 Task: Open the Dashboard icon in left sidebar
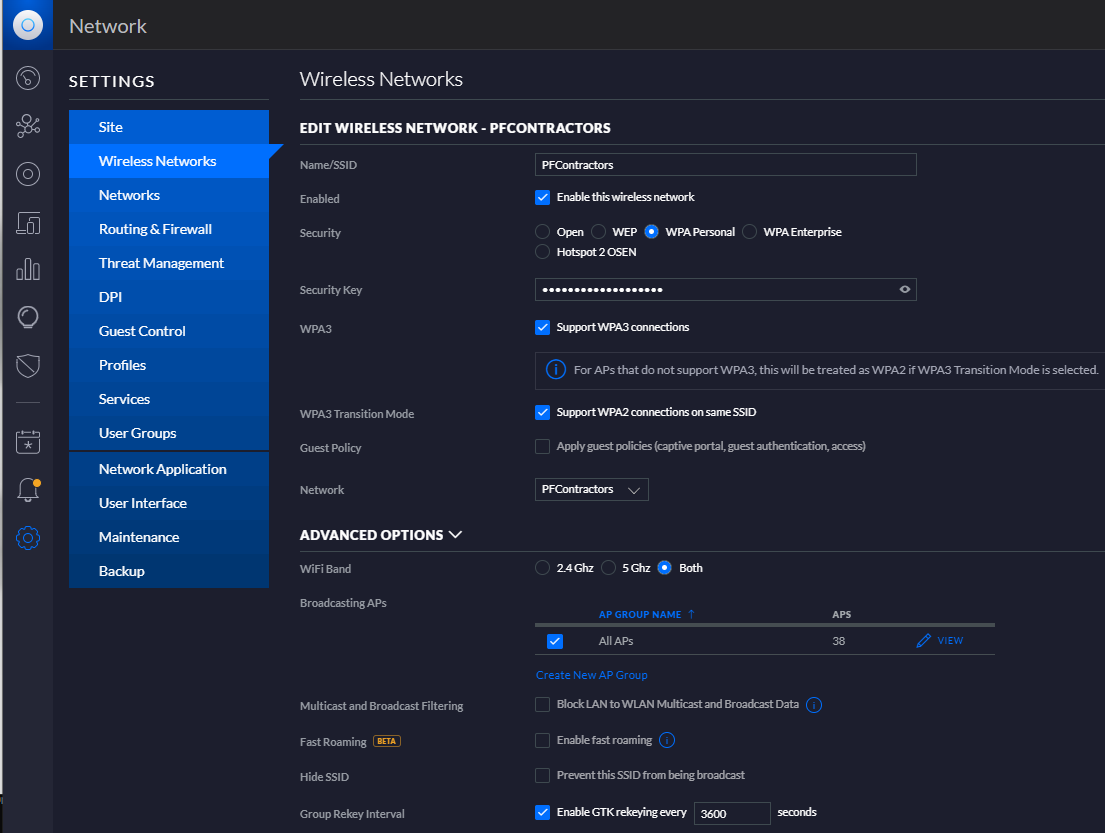point(28,78)
